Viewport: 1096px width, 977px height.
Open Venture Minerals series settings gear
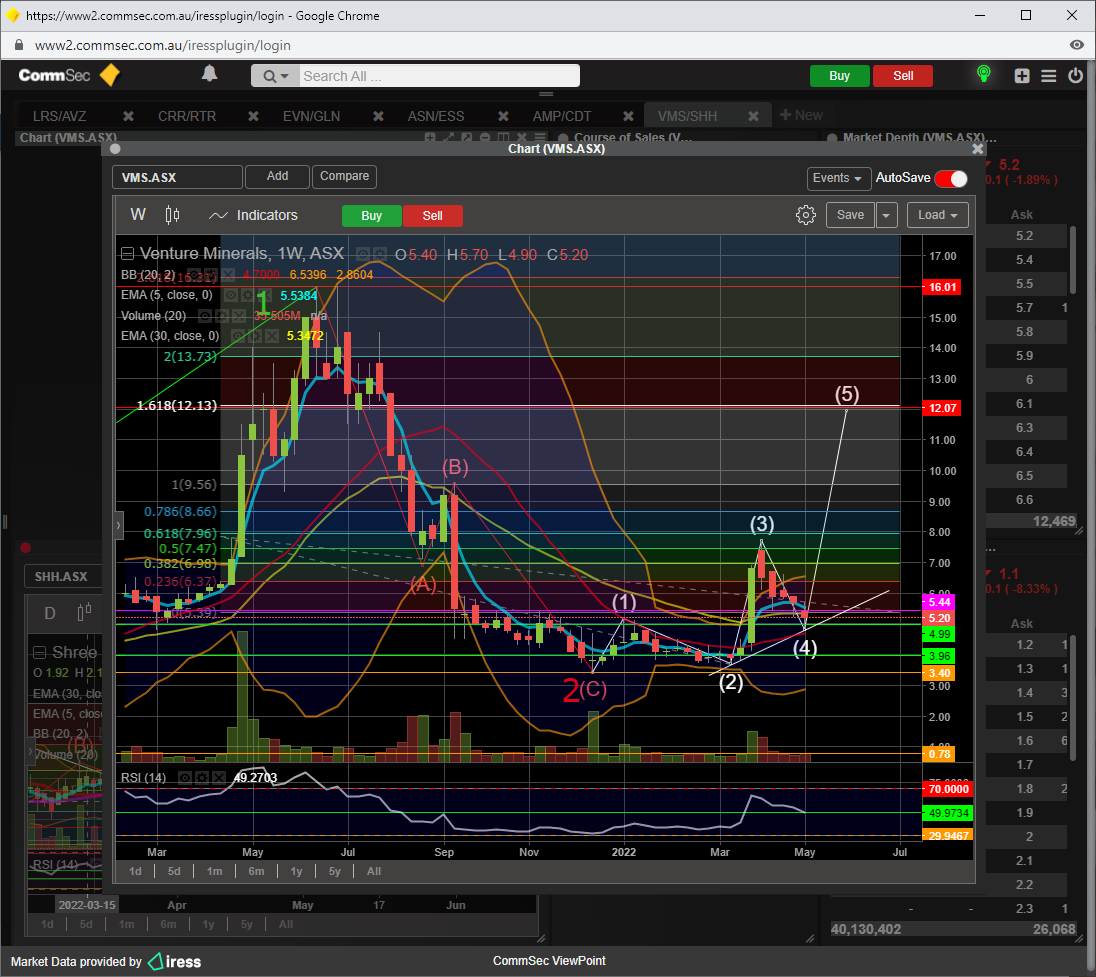[380, 254]
